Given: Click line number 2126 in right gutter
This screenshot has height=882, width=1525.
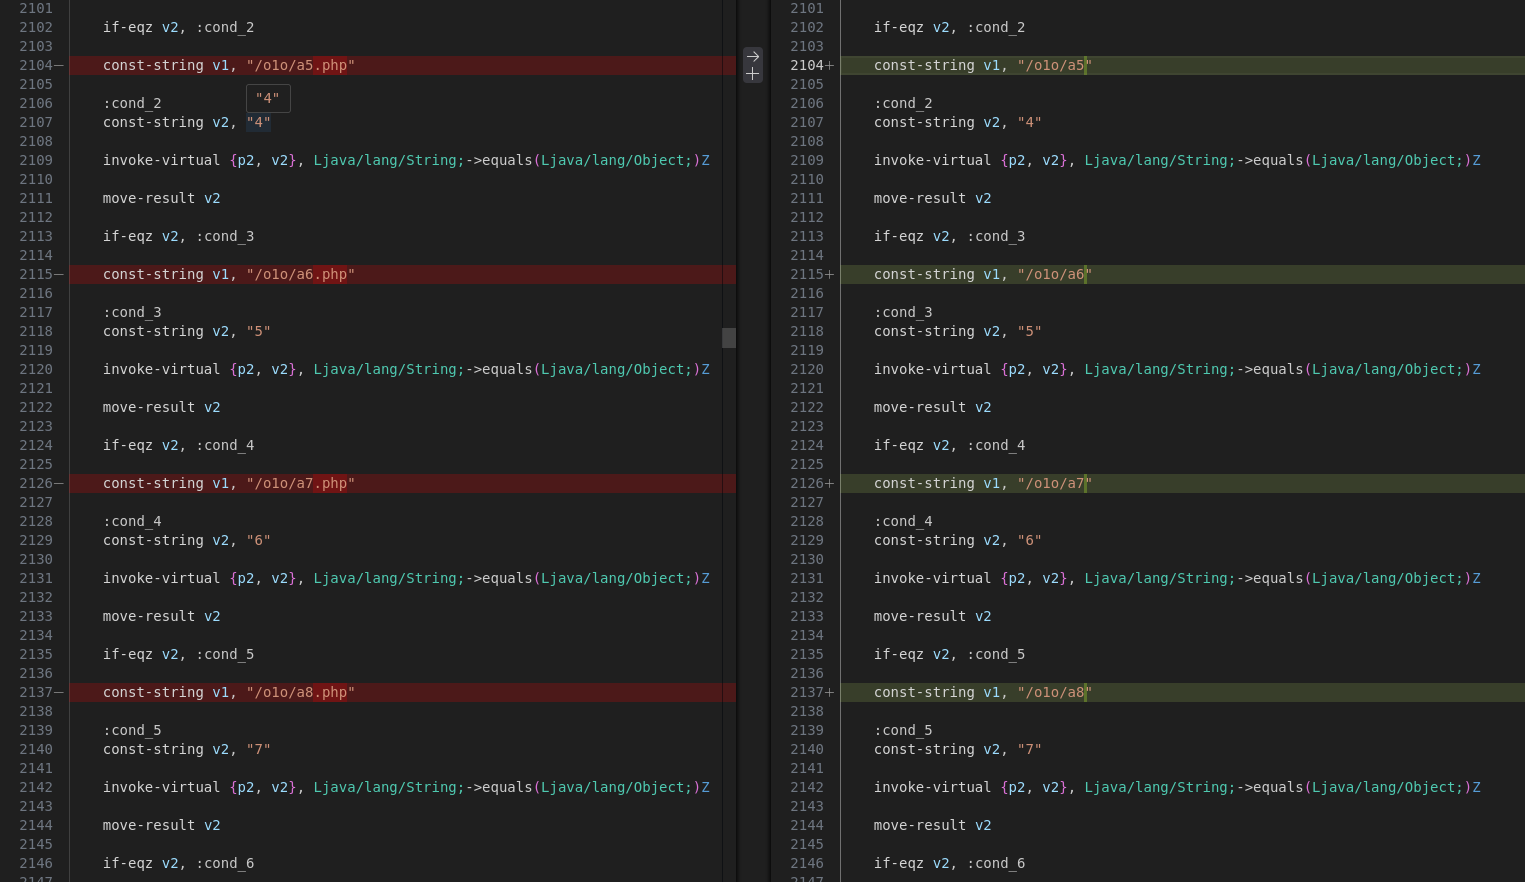Looking at the screenshot, I should click(807, 483).
